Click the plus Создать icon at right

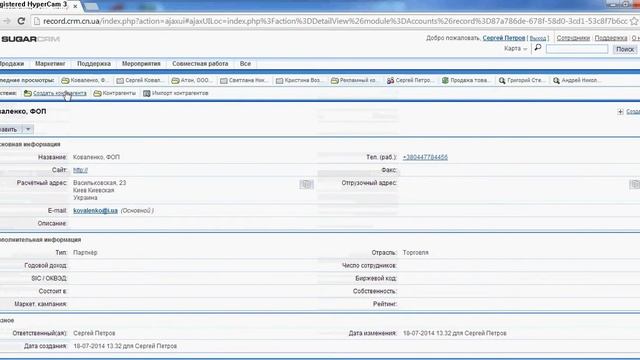coord(620,111)
